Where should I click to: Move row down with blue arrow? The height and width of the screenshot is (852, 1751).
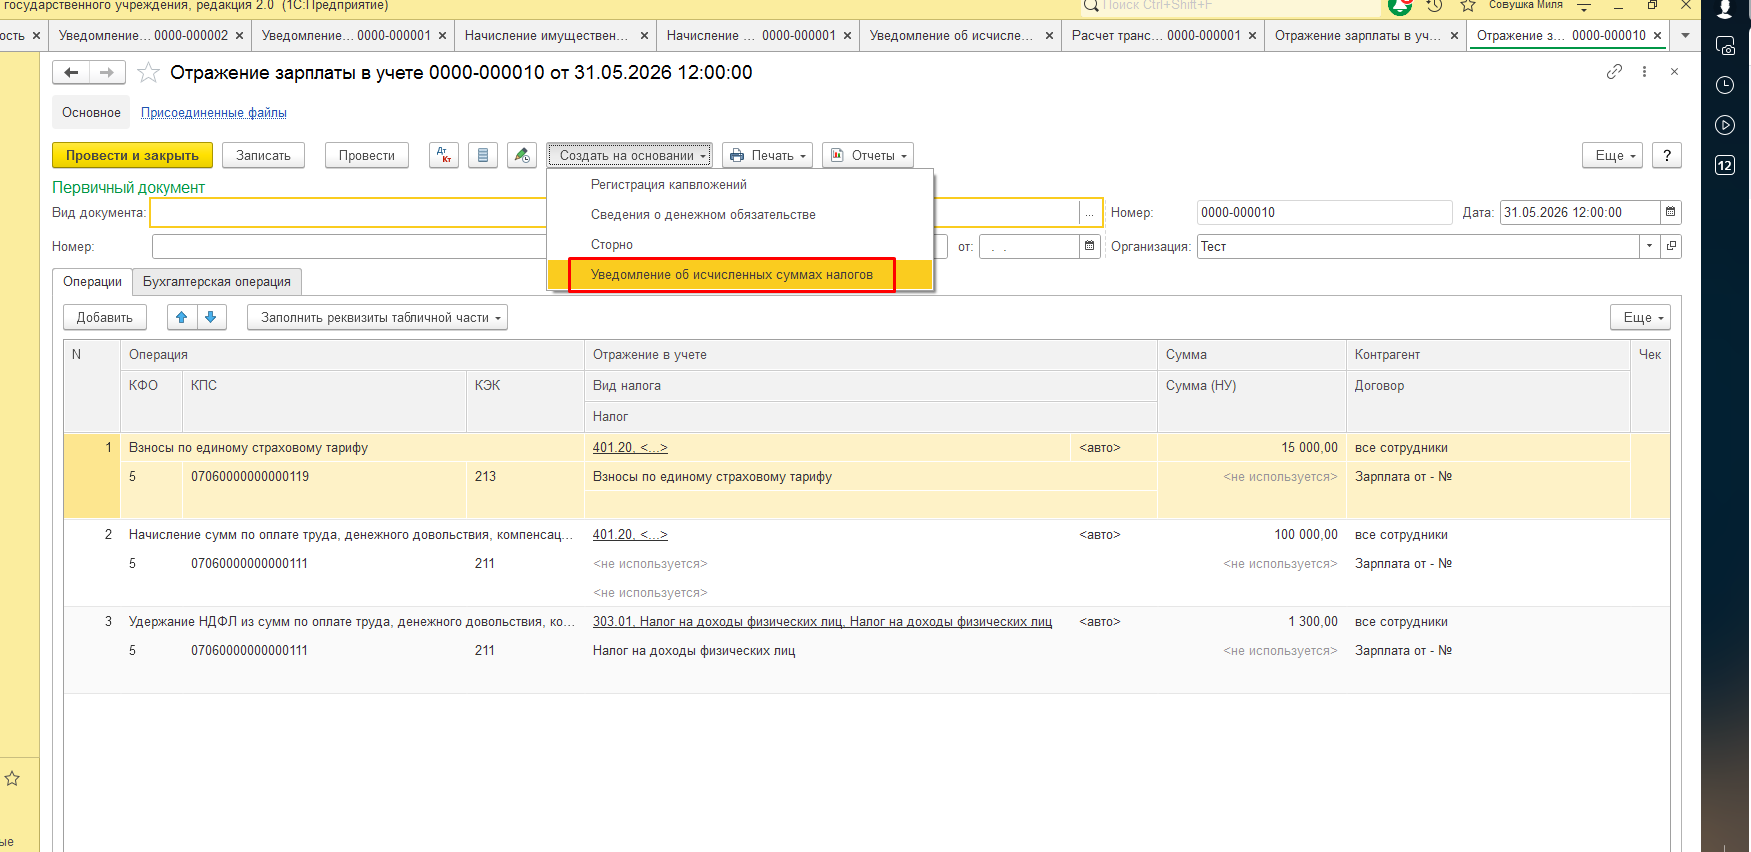[x=210, y=317]
